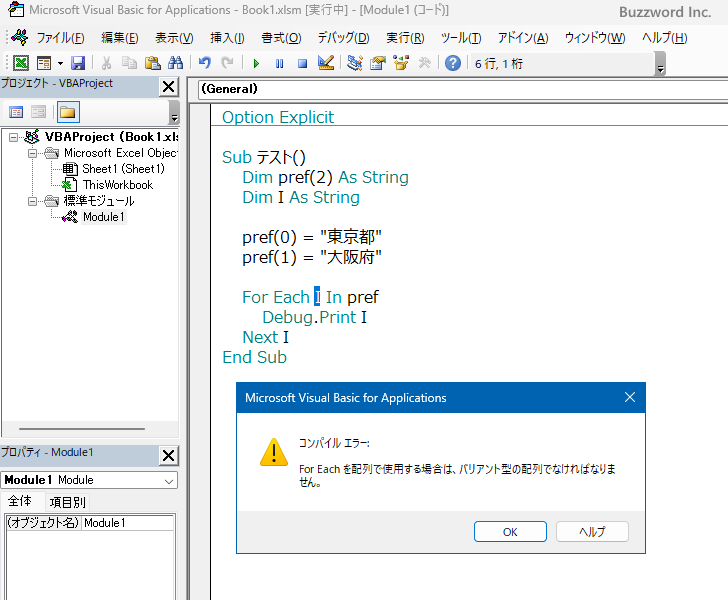Viewport: 728px width, 600px height.
Task: Click the Redo arrow icon
Action: [x=227, y=63]
